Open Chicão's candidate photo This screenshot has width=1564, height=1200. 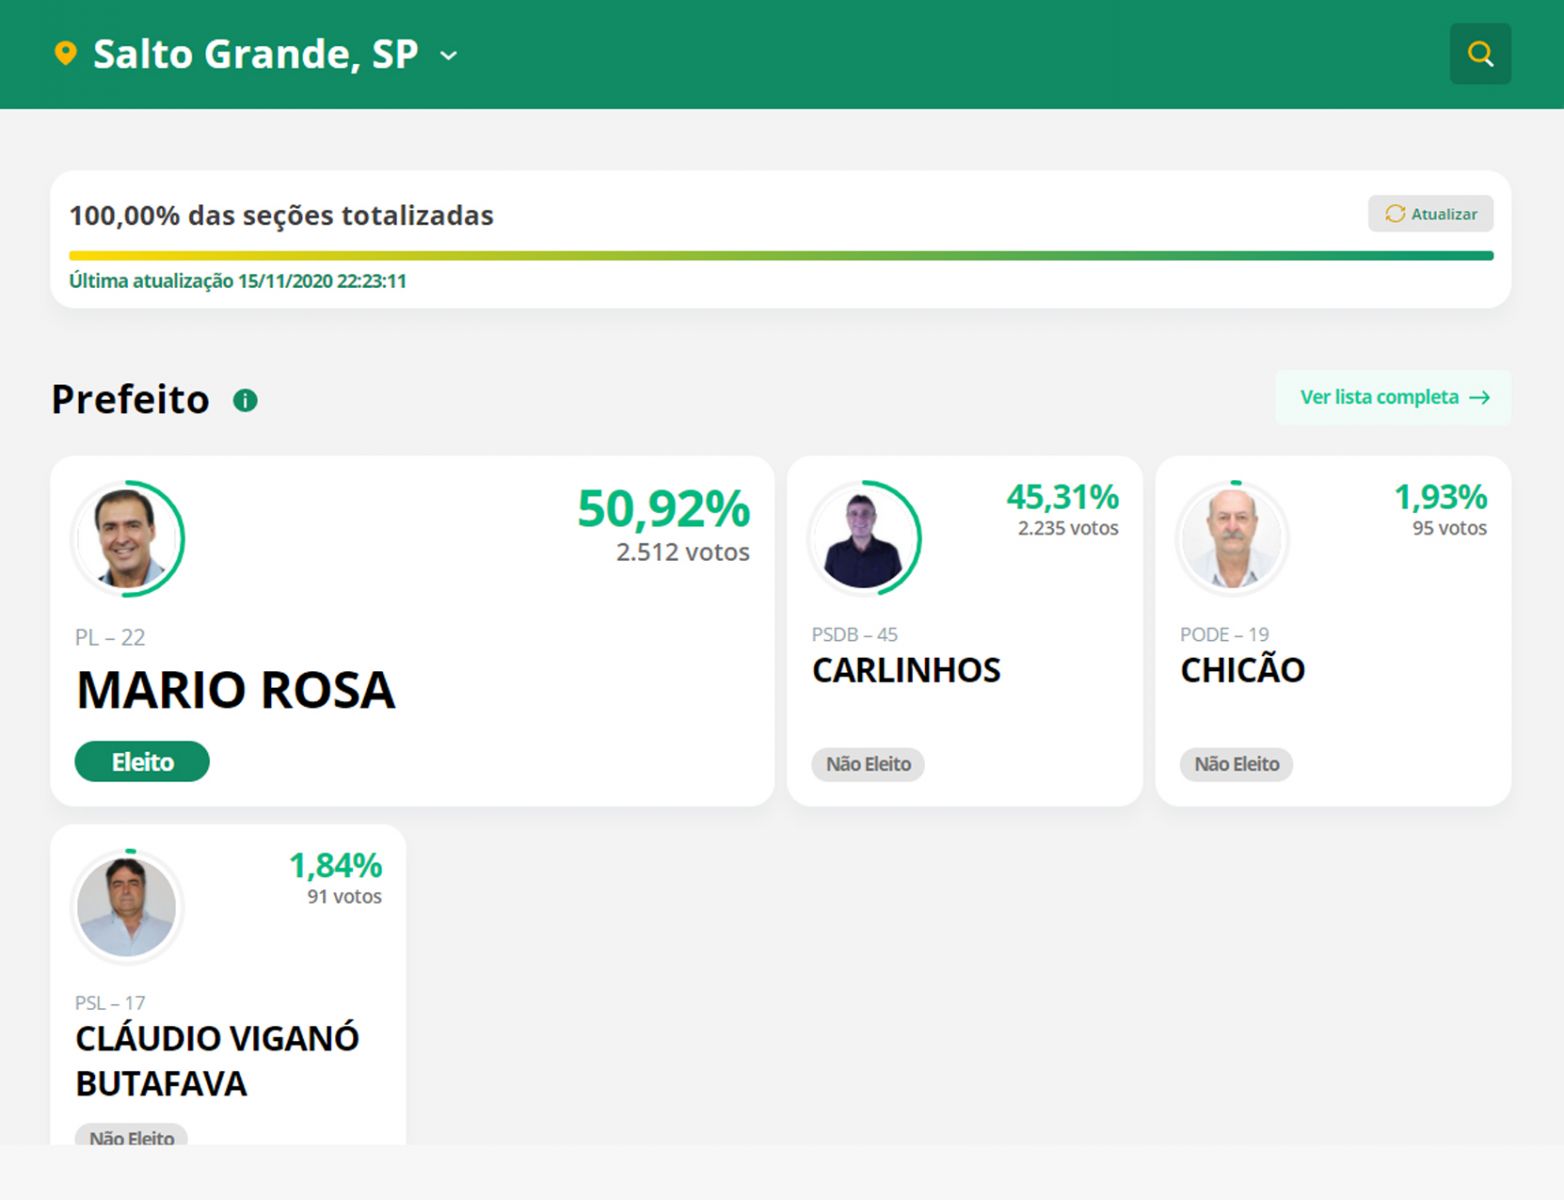point(1232,539)
